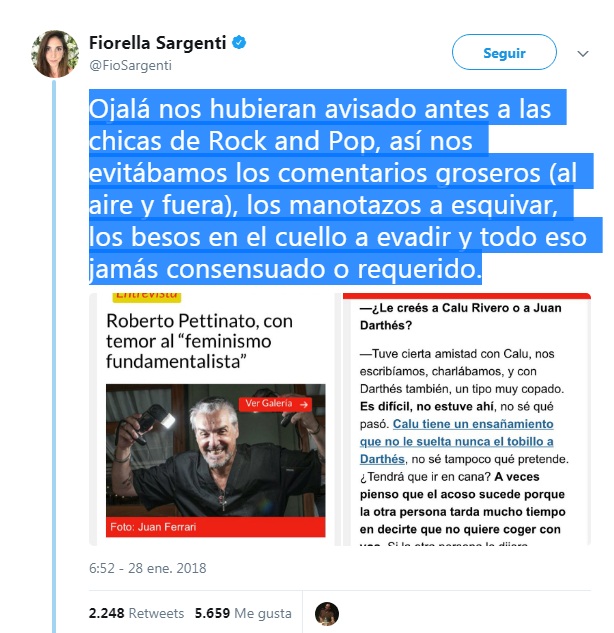Open Roberto Pettinato article screenshot image
The height and width of the screenshot is (633, 614).
click(x=214, y=419)
